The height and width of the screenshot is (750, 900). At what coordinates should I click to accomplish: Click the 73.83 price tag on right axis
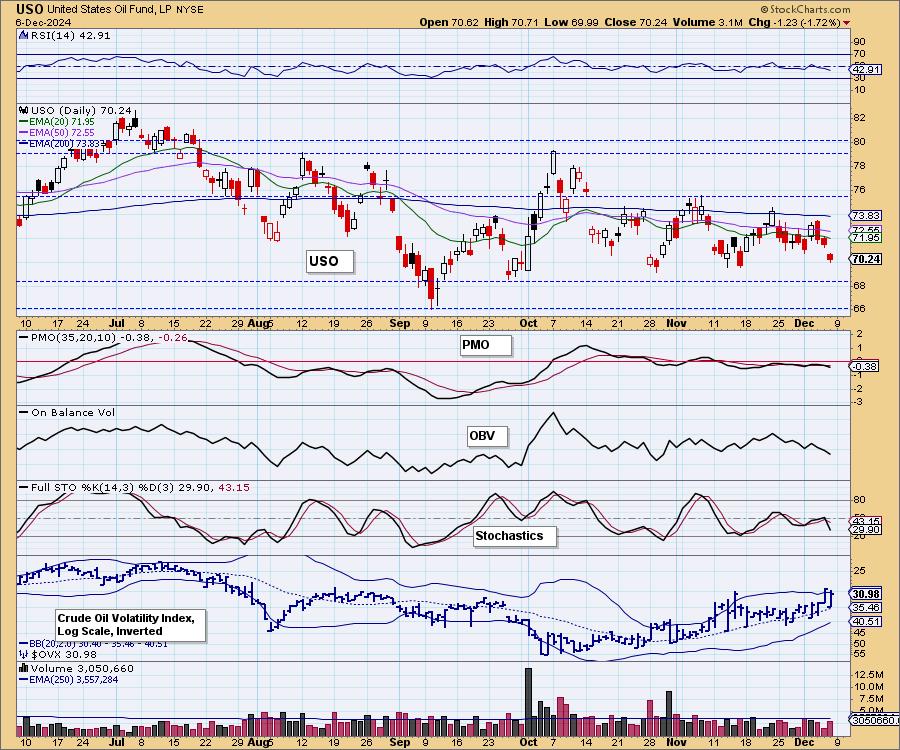coord(866,216)
